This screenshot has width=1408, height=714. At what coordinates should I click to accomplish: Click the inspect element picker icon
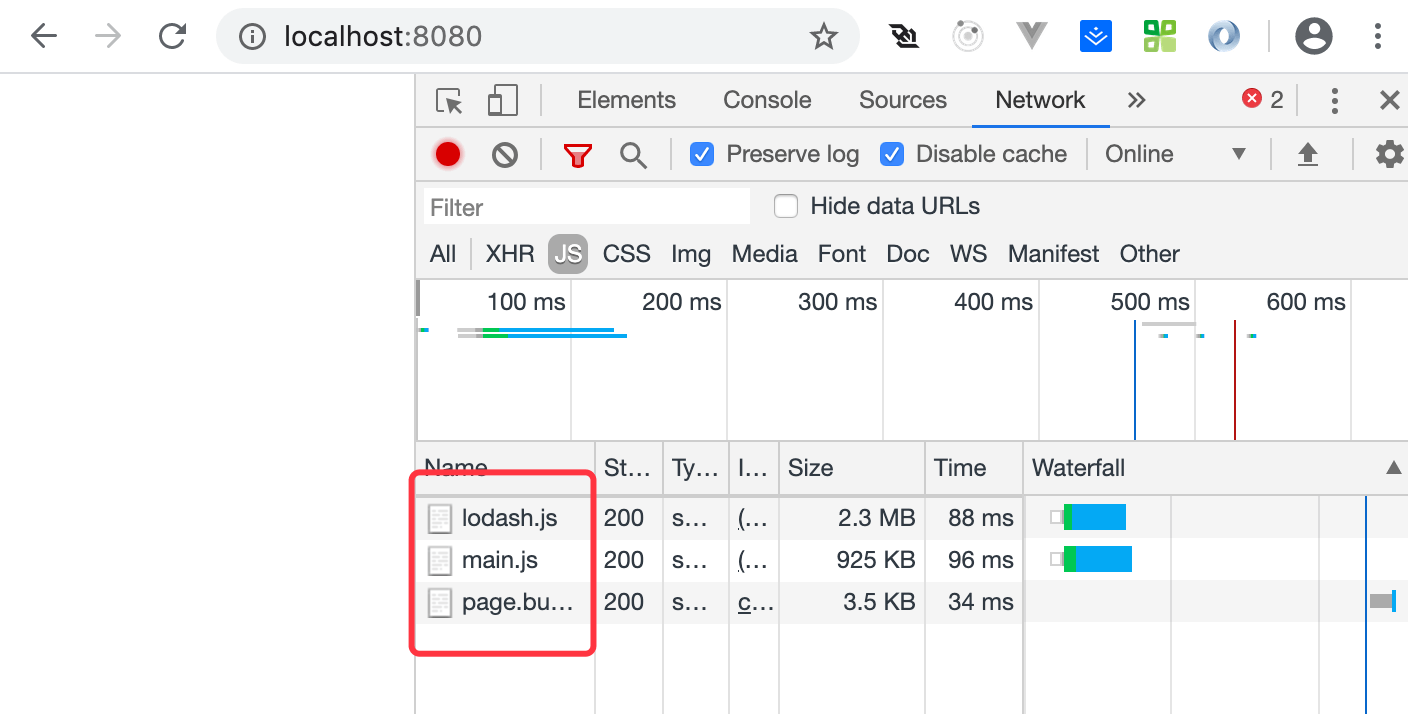point(449,101)
